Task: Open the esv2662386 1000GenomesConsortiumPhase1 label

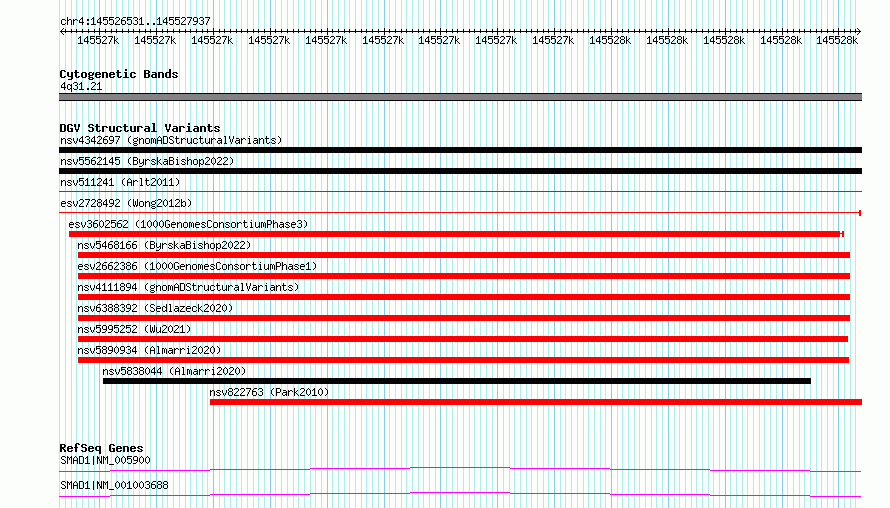Action: [x=198, y=266]
